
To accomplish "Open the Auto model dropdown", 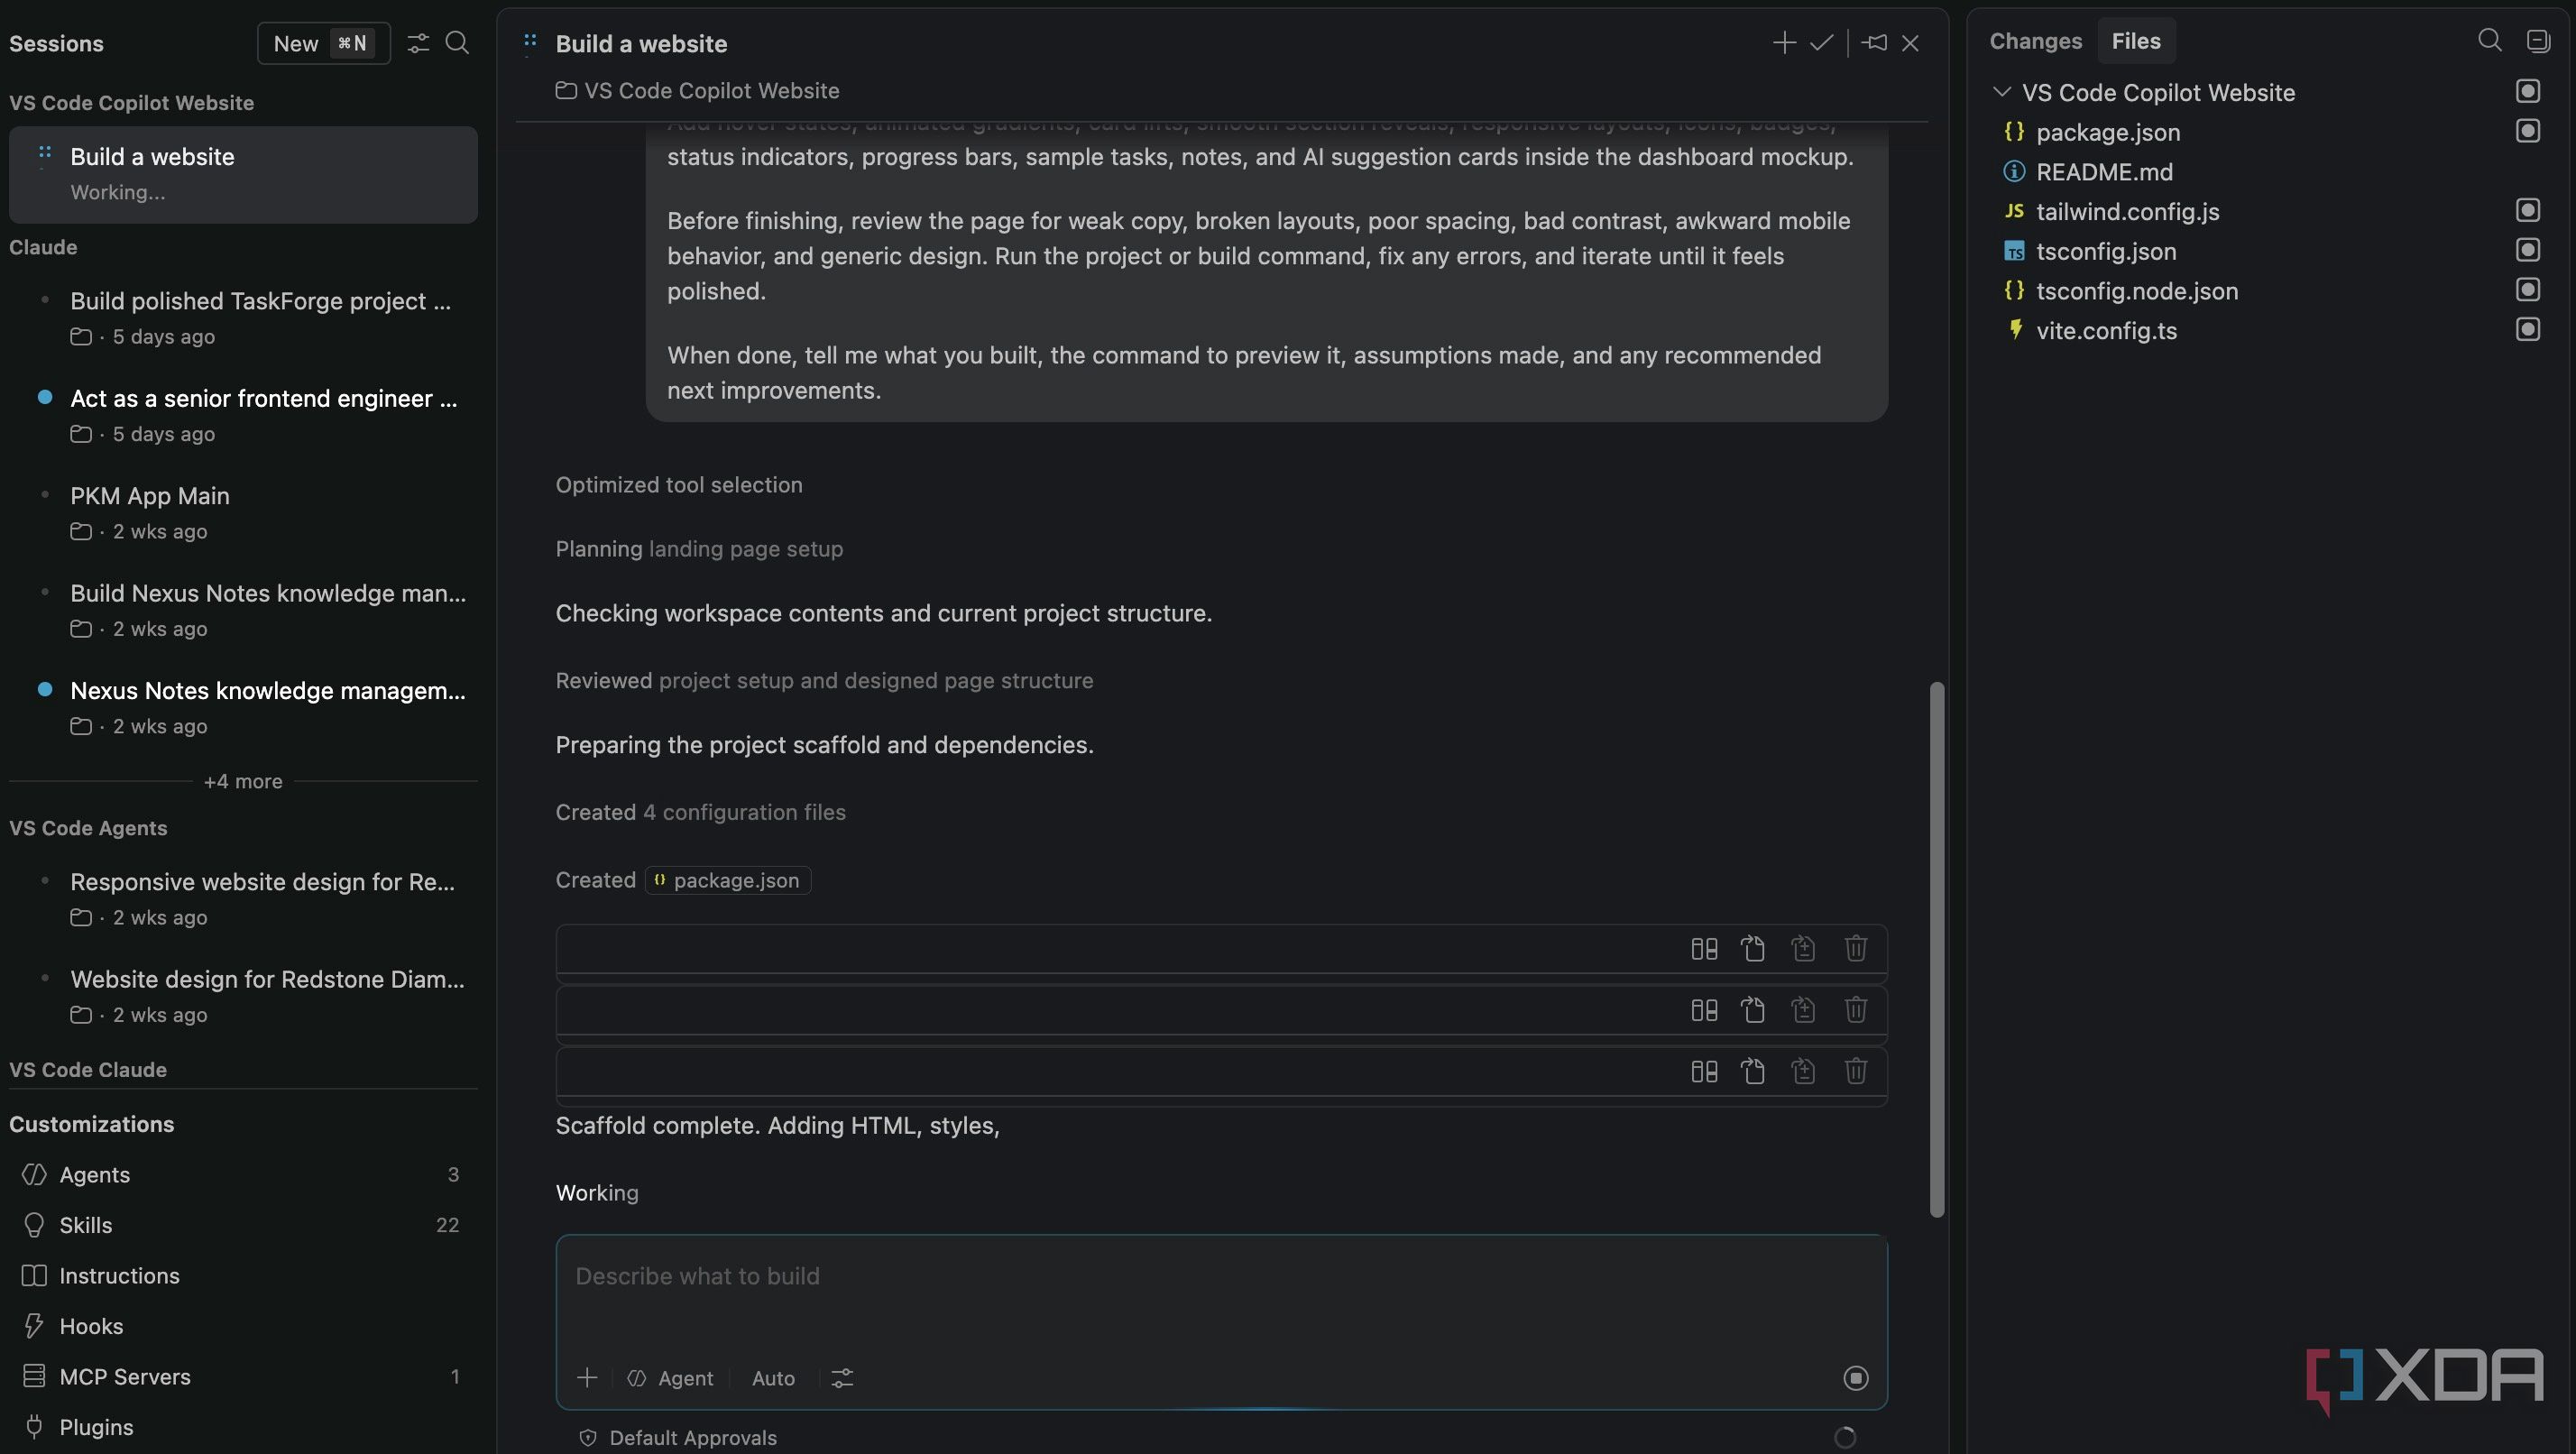I will (x=773, y=1378).
